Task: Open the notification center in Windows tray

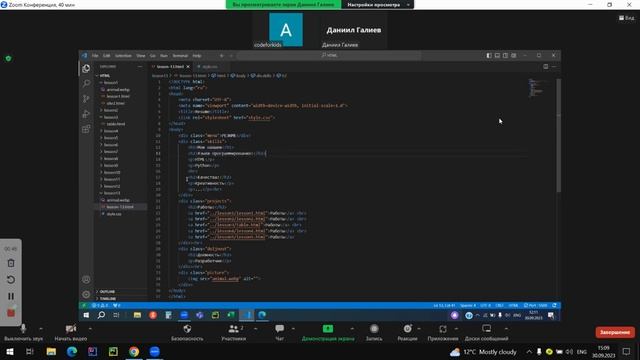Action: click(627, 351)
